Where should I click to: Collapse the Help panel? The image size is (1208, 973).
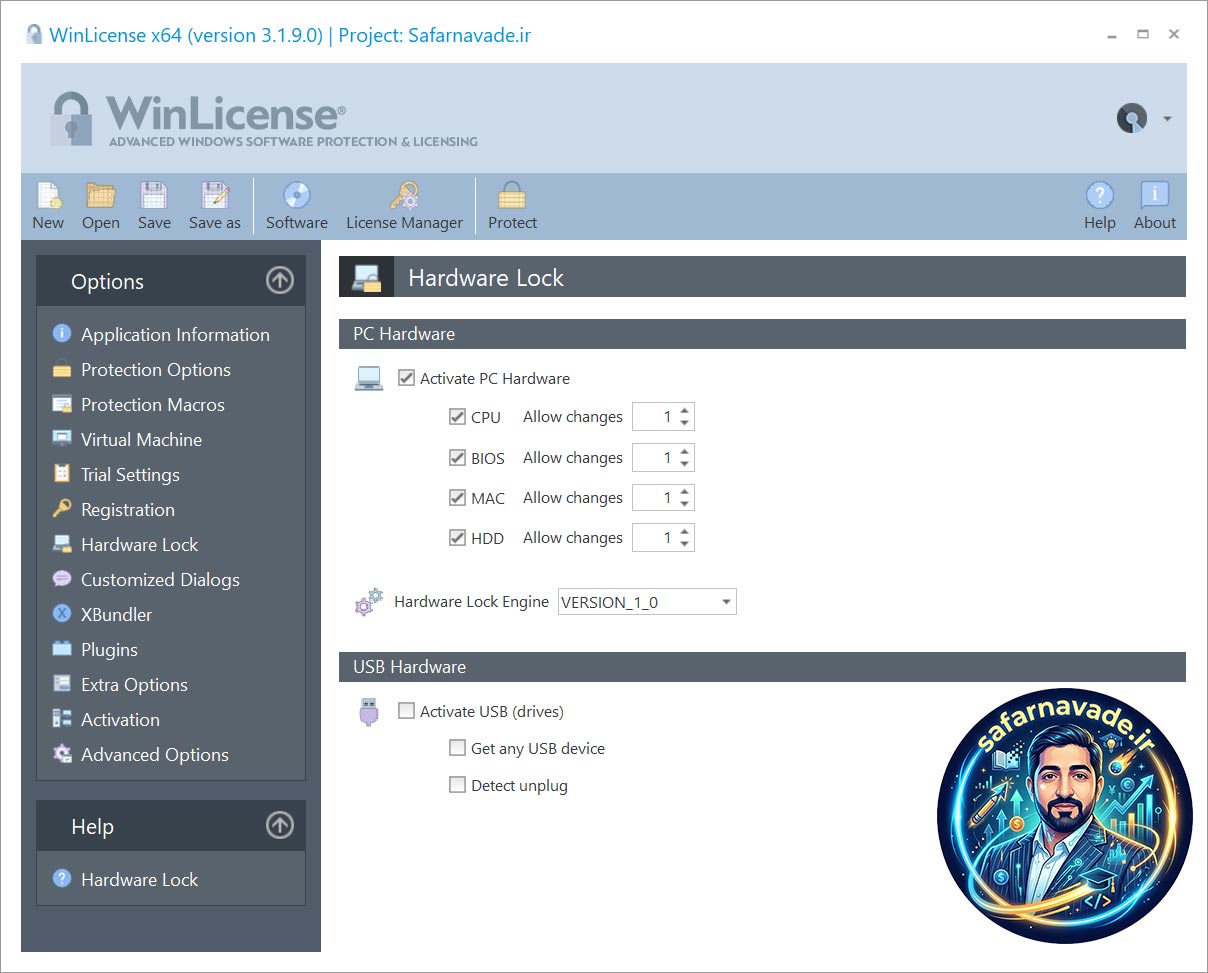point(280,826)
